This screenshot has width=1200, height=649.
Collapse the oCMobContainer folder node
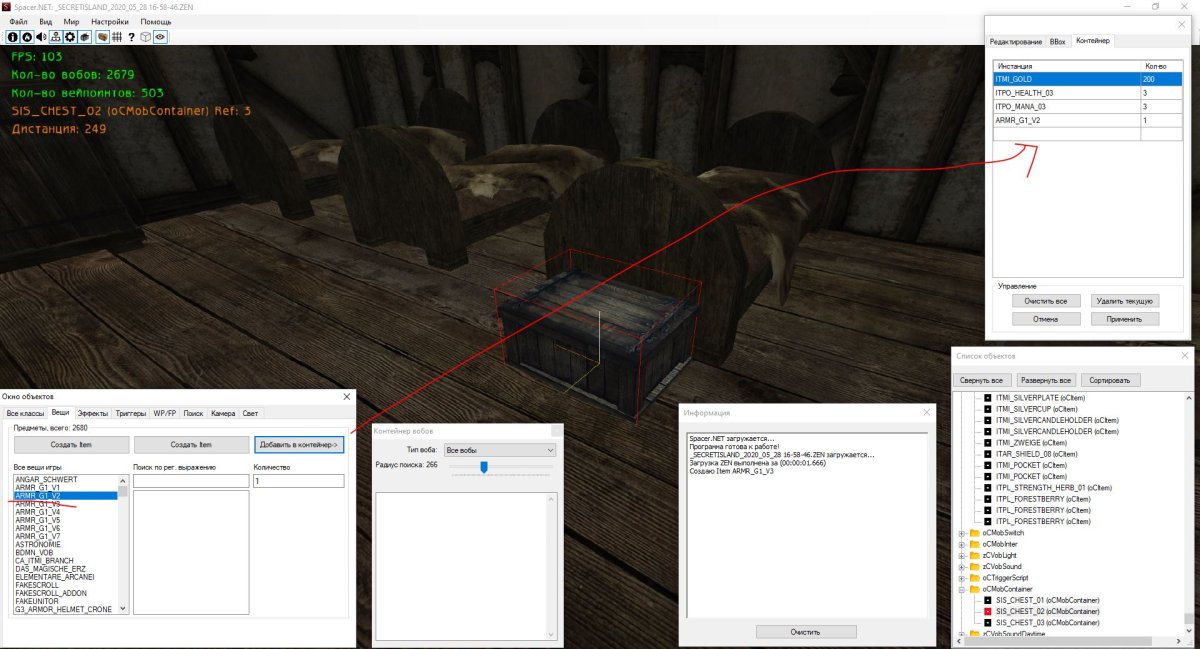(962, 589)
